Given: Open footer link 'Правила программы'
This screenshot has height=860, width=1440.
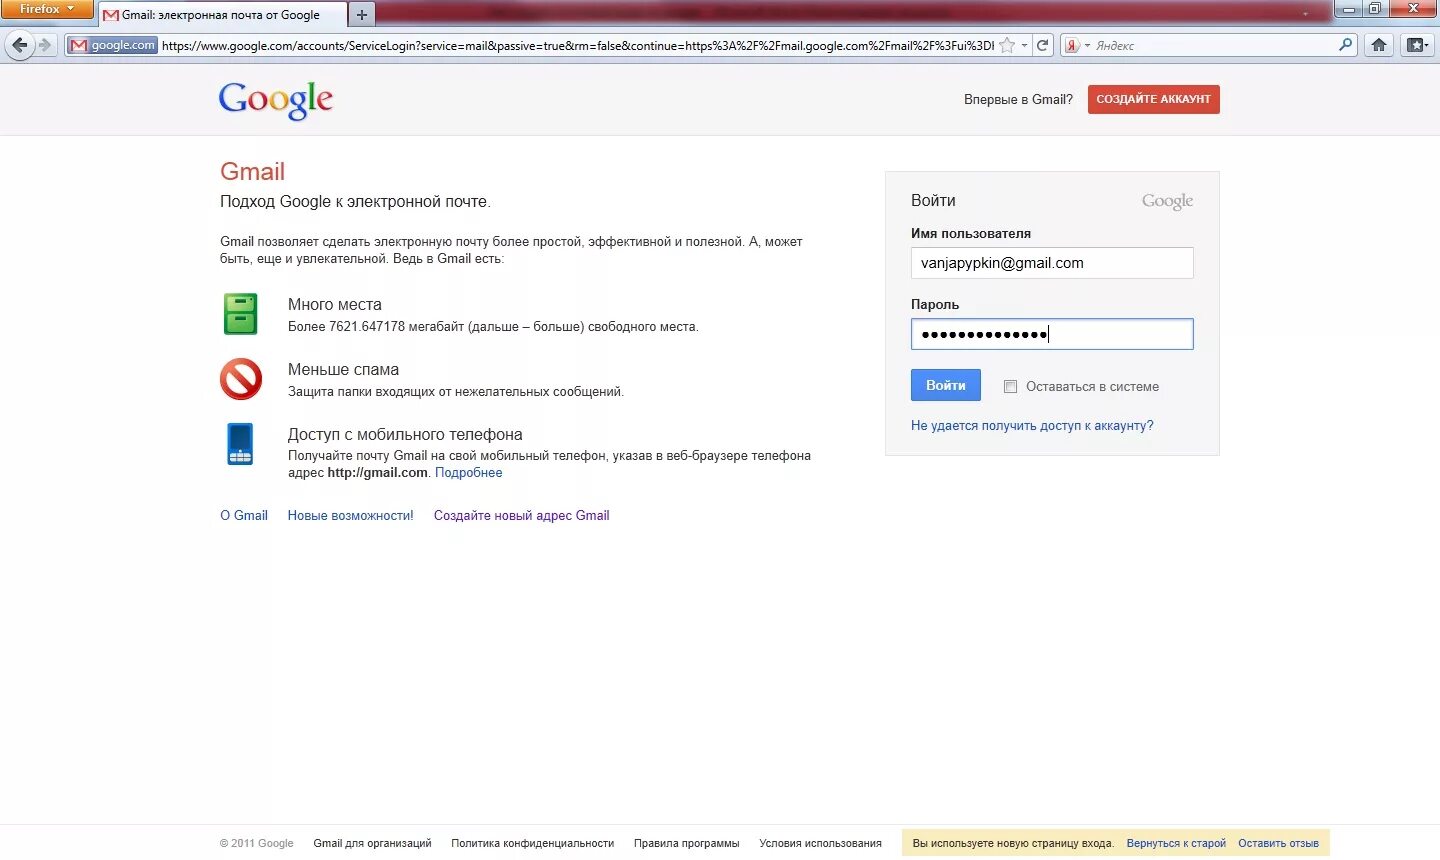Looking at the screenshot, I should 687,843.
